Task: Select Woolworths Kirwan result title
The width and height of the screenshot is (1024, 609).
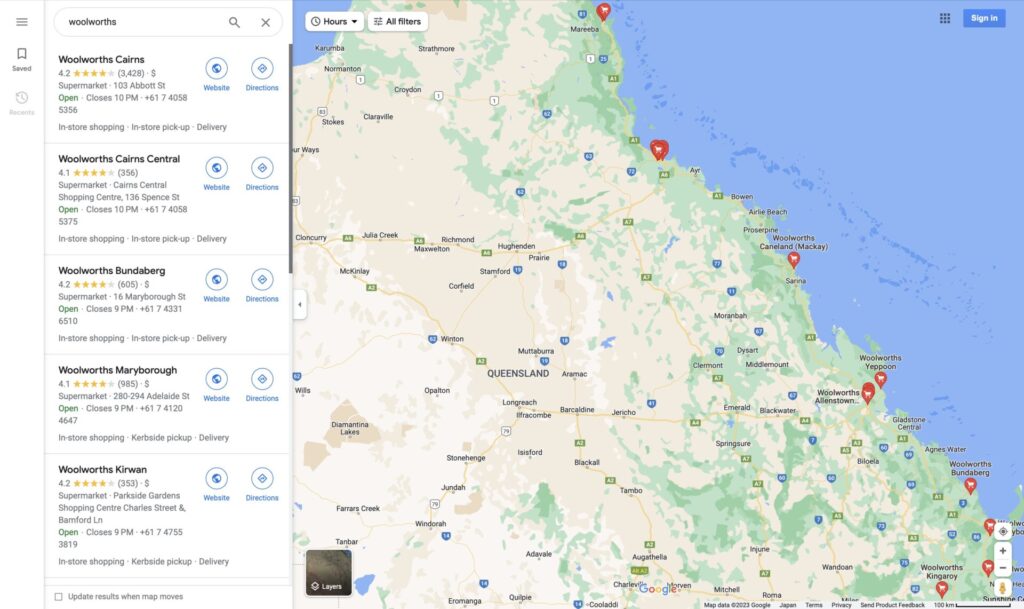Action: pyautogui.click(x=103, y=469)
